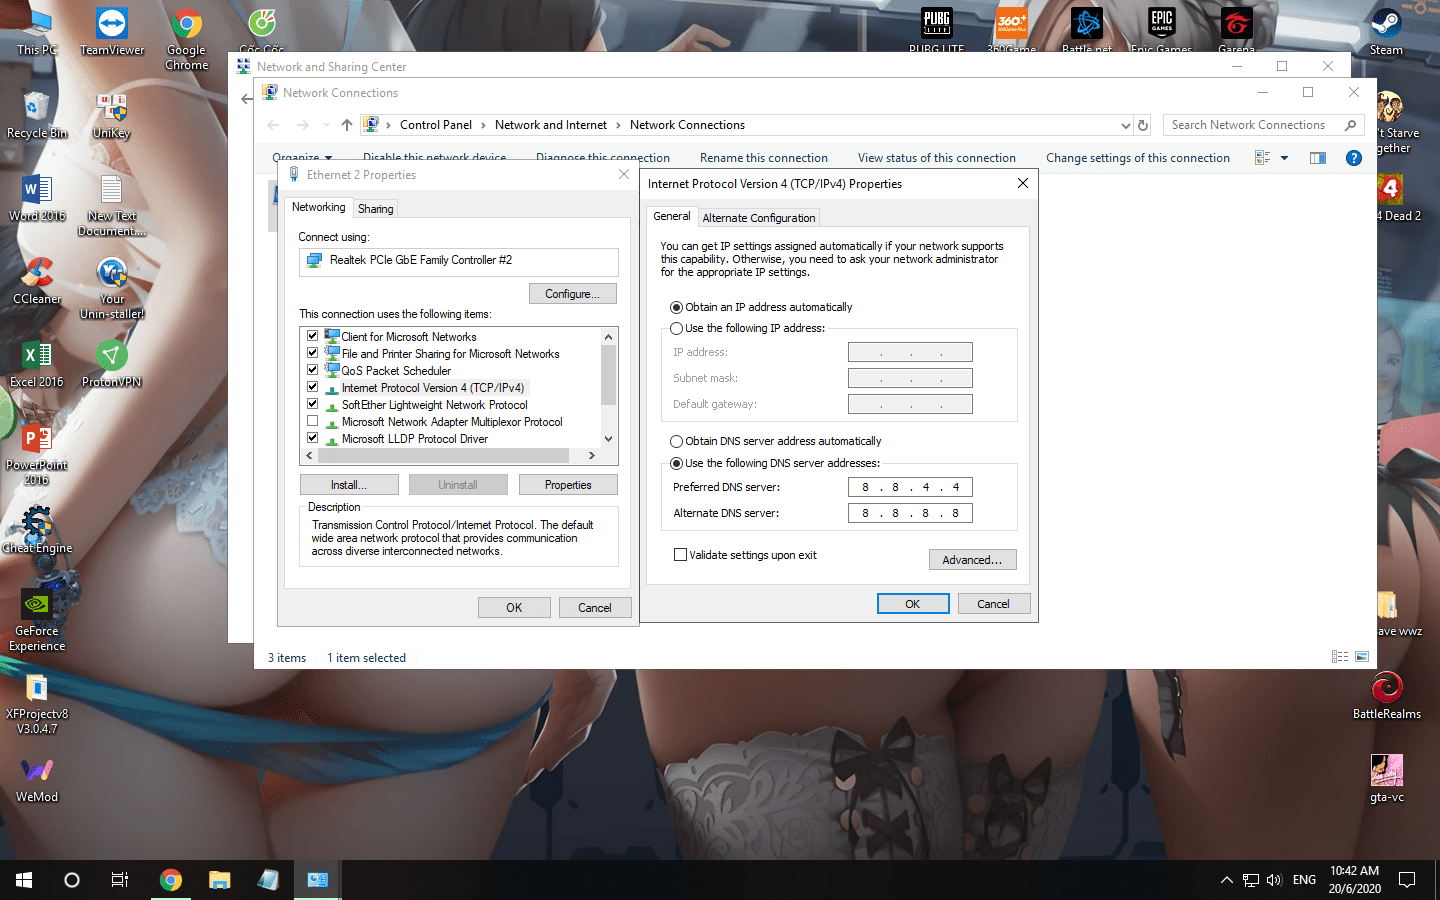Open TeamViewer desktop icon

point(112,31)
